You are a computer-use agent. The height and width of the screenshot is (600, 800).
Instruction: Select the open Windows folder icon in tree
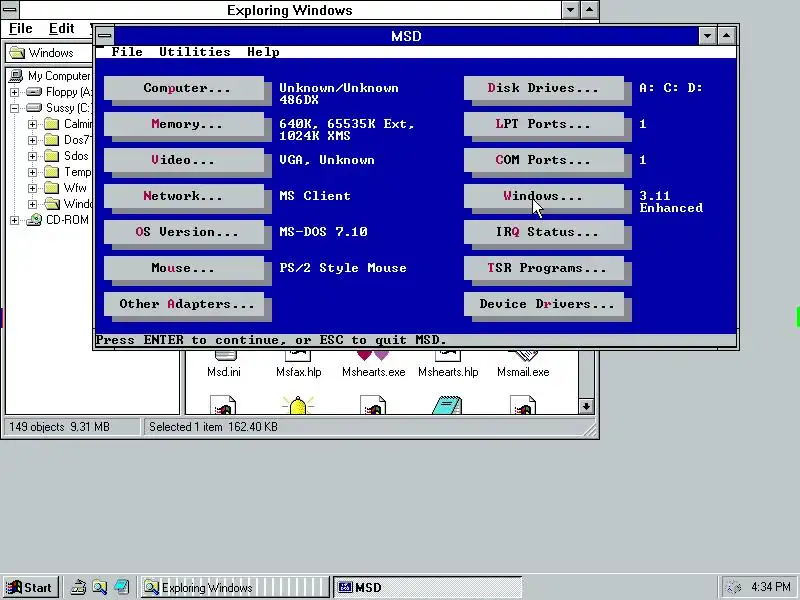pos(52,204)
